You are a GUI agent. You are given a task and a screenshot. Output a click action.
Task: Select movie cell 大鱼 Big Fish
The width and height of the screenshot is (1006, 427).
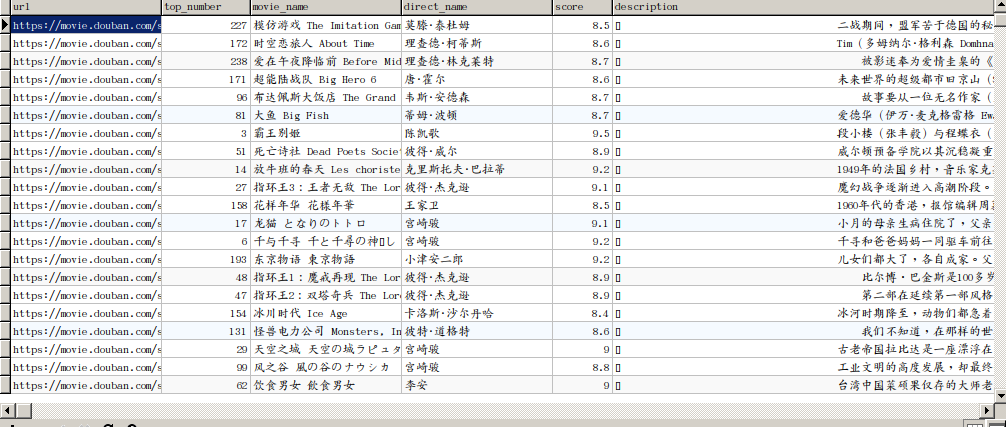(x=326, y=115)
